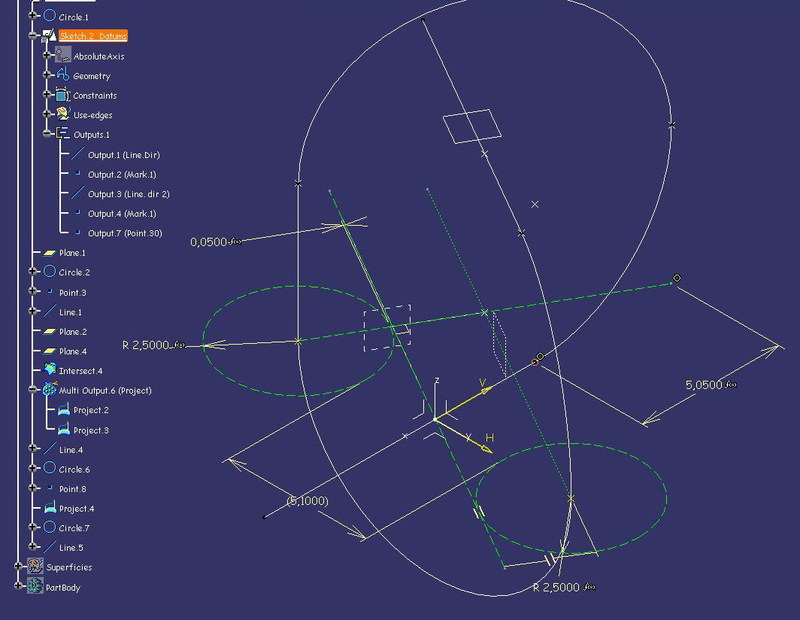Select Project.2 under Multi Output.6
This screenshot has height=620, width=800.
pos(91,410)
